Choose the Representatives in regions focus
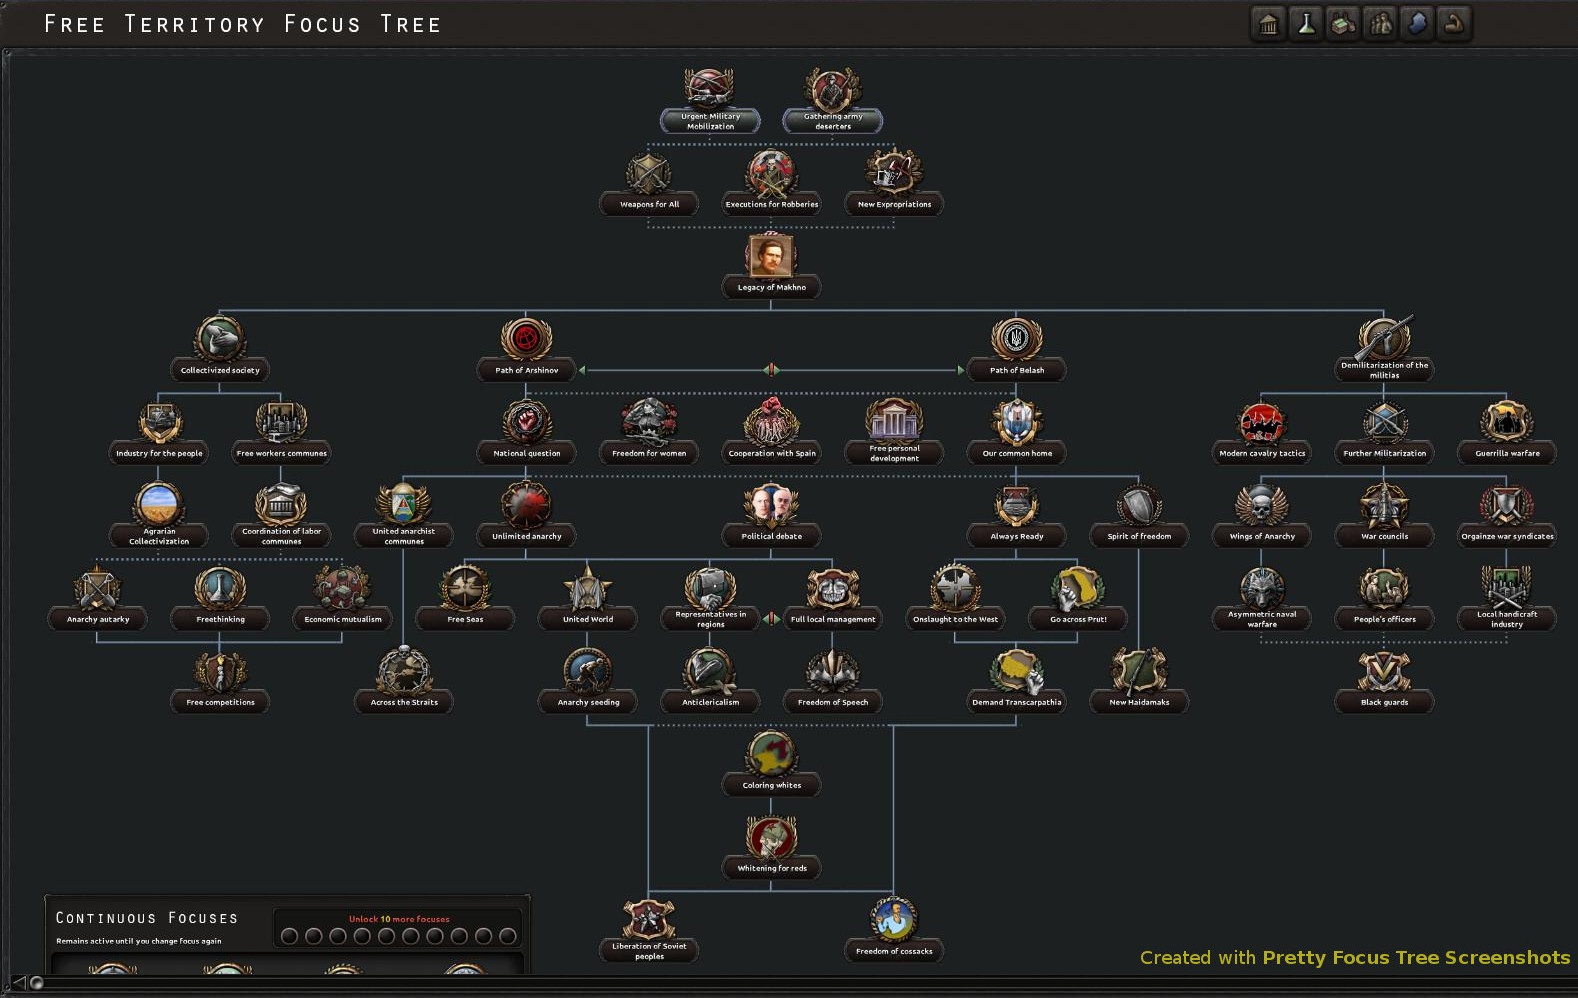 coord(710,598)
